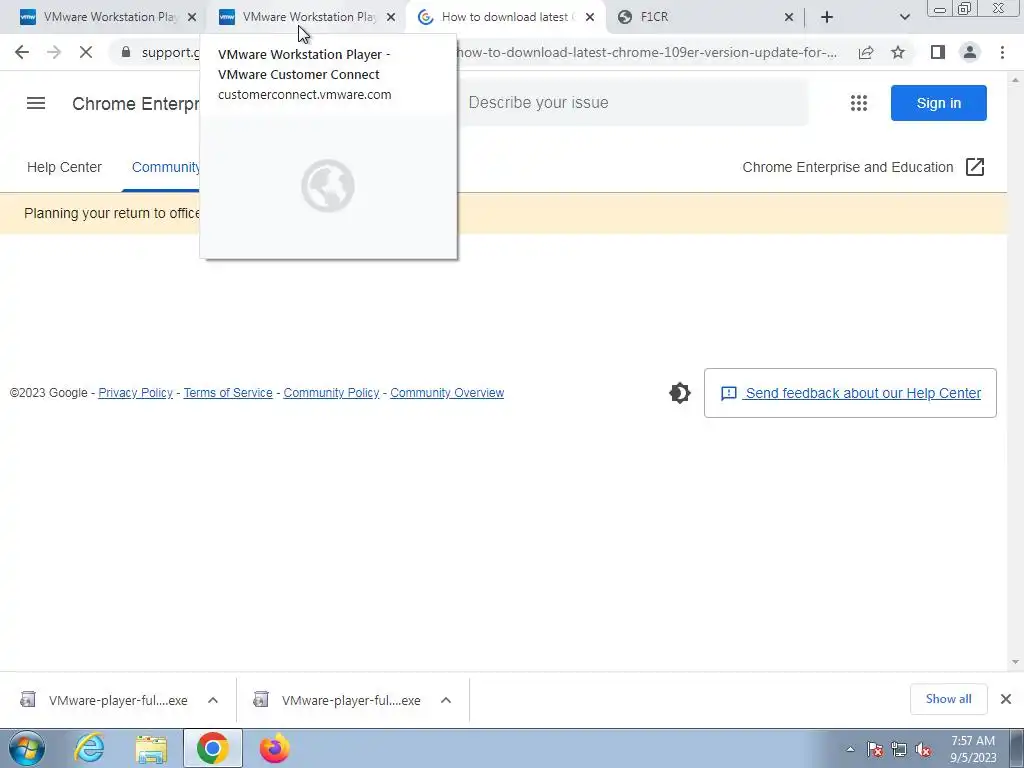Close the F1CR tab

[789, 17]
